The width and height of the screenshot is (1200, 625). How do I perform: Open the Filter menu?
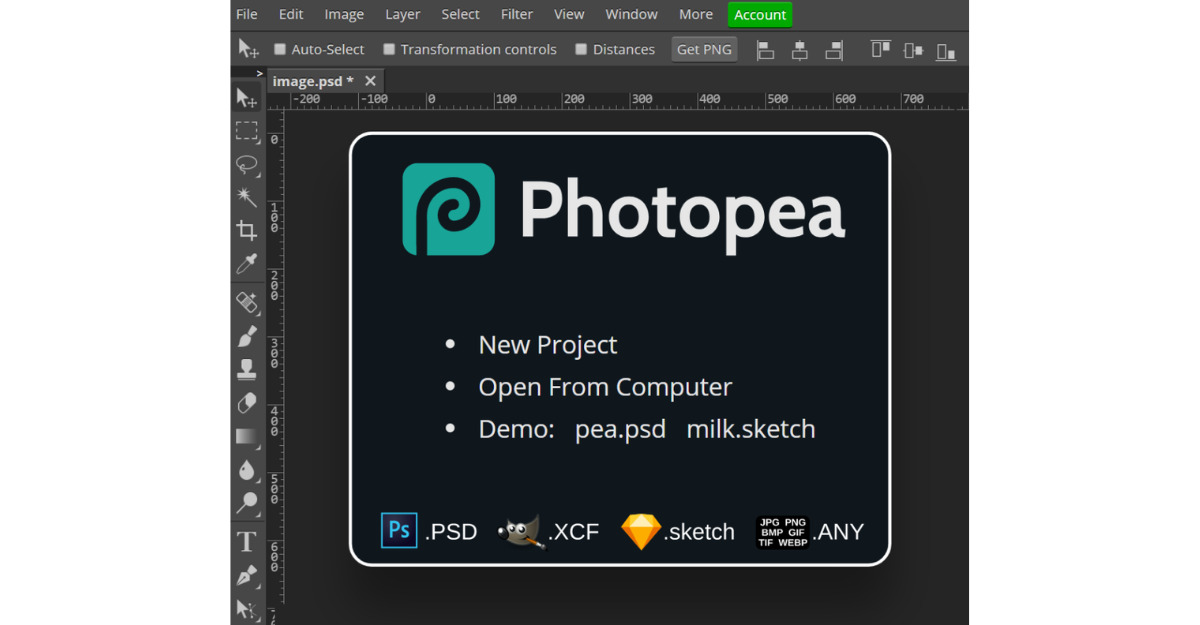coord(517,14)
